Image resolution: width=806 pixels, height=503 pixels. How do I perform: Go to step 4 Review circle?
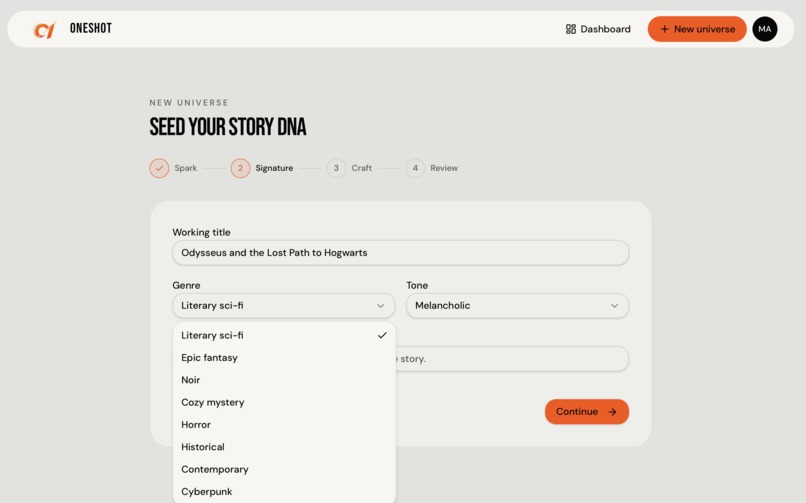pyautogui.click(x=415, y=168)
